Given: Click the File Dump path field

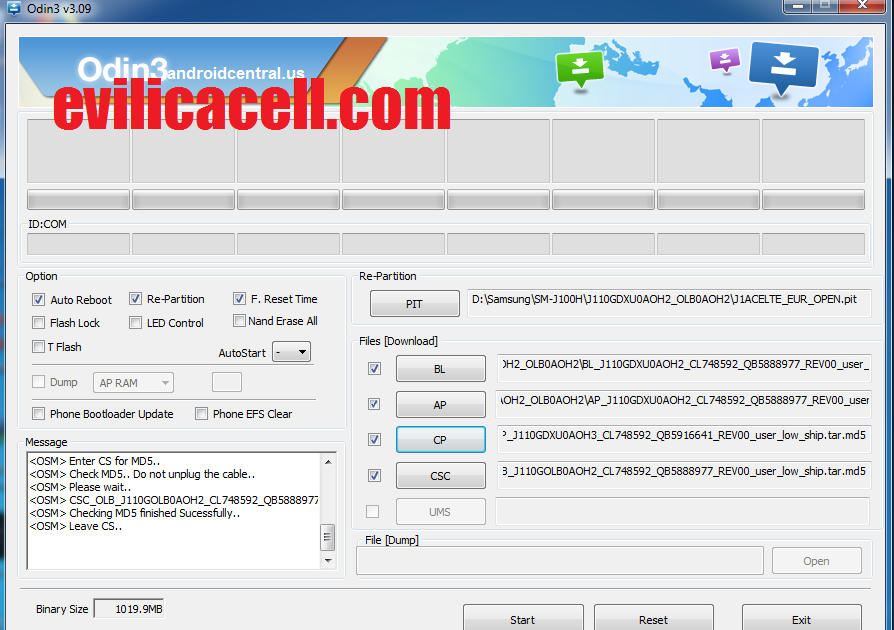Looking at the screenshot, I should (x=560, y=560).
